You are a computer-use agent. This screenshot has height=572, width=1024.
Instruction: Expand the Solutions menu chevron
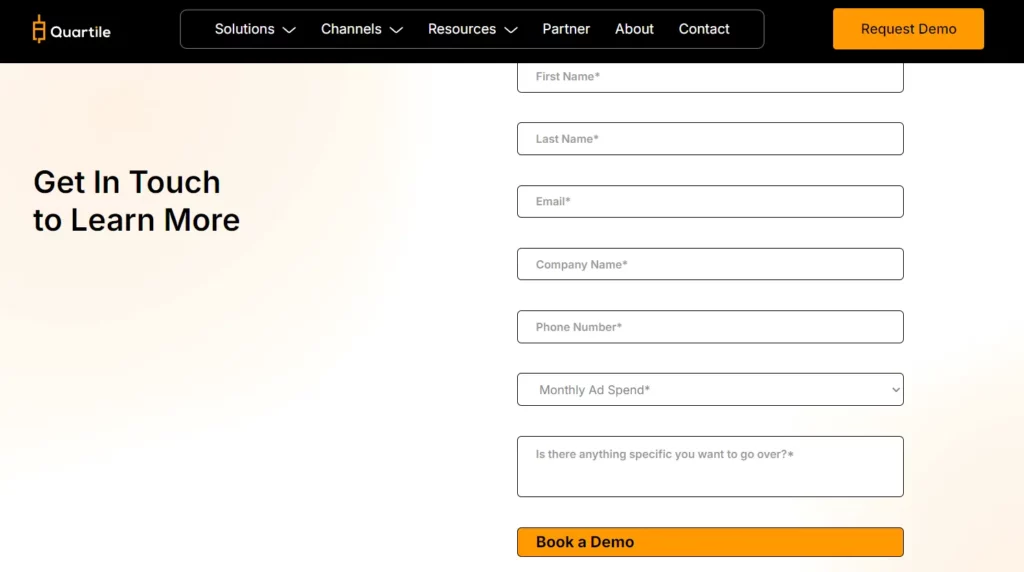[289, 30]
